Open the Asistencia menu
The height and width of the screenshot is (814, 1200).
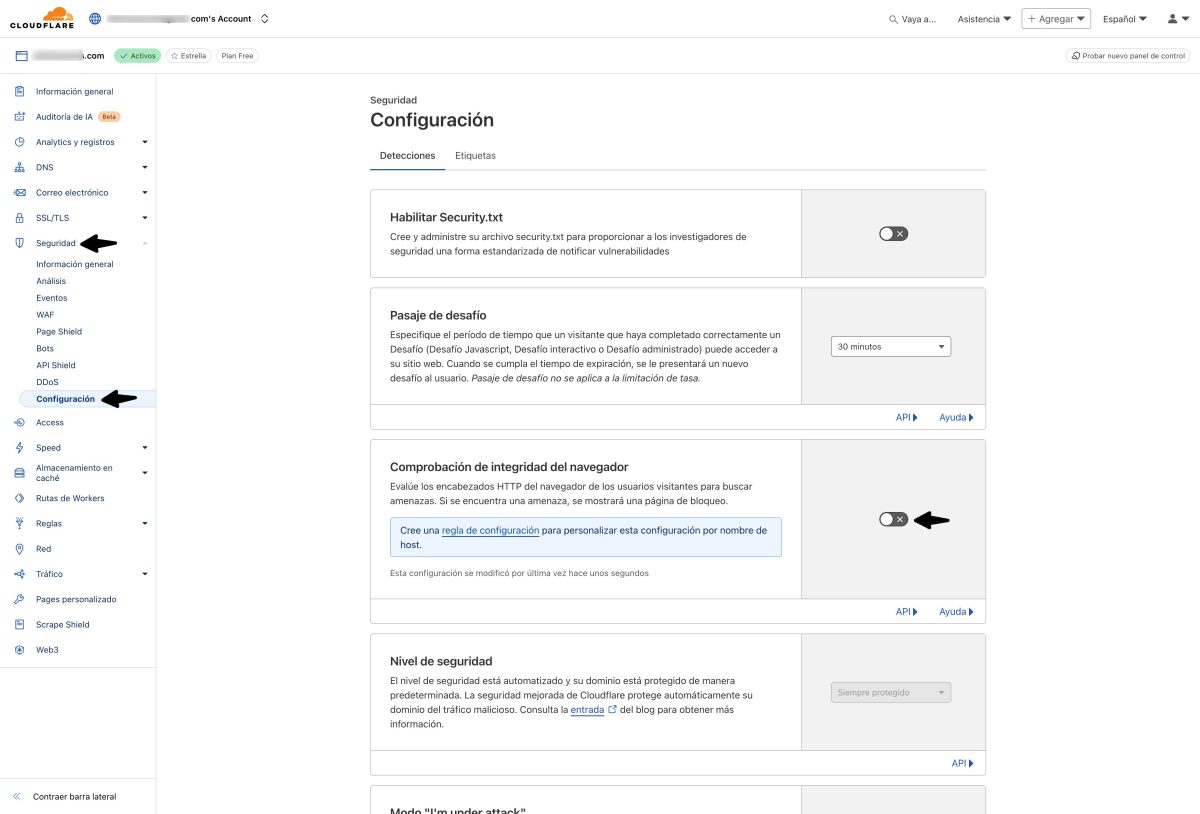click(x=984, y=19)
